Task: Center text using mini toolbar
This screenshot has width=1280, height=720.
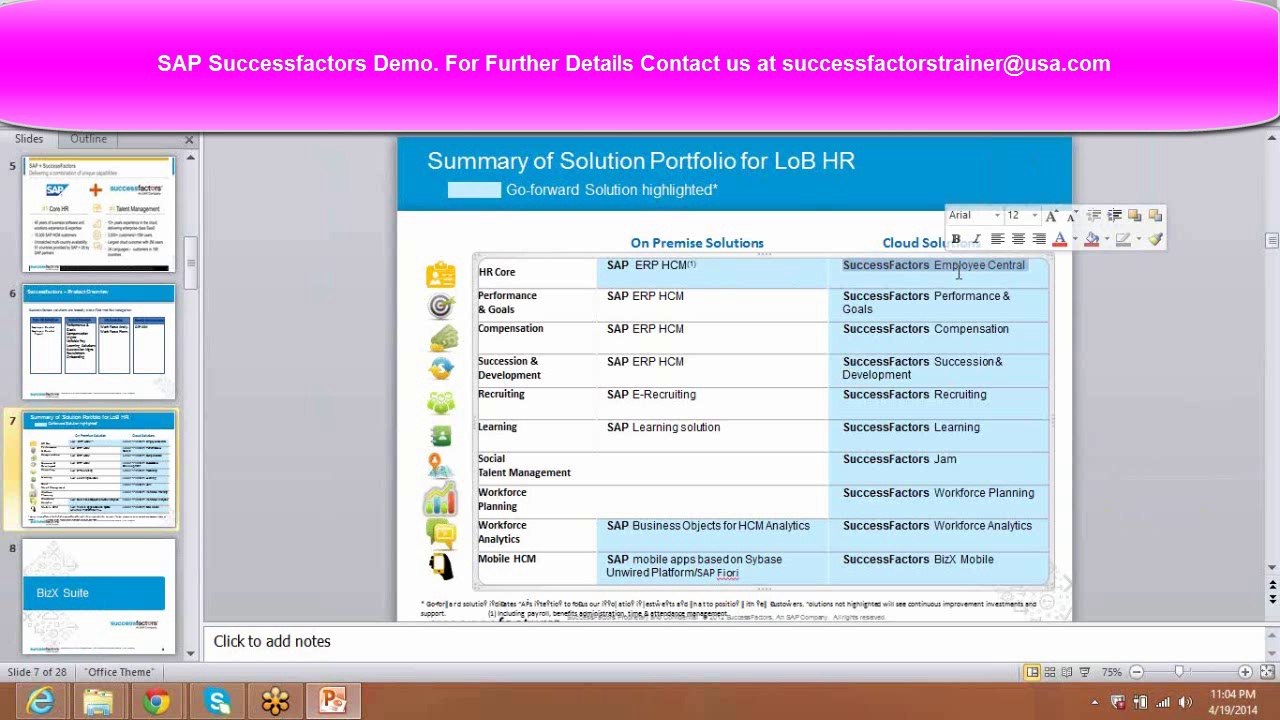Action: pos(1018,239)
